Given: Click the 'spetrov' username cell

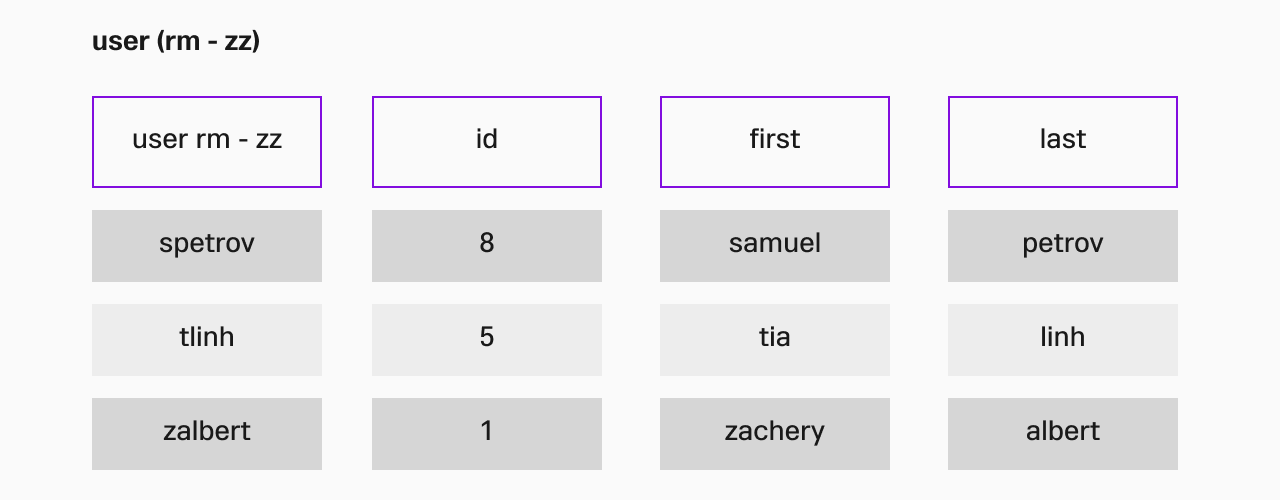Looking at the screenshot, I should point(207,246).
